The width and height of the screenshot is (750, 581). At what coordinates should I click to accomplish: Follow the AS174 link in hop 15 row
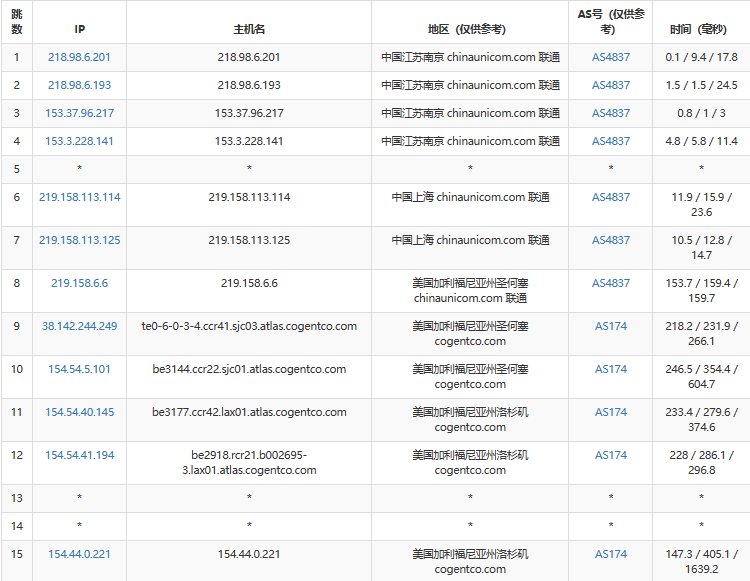point(611,554)
